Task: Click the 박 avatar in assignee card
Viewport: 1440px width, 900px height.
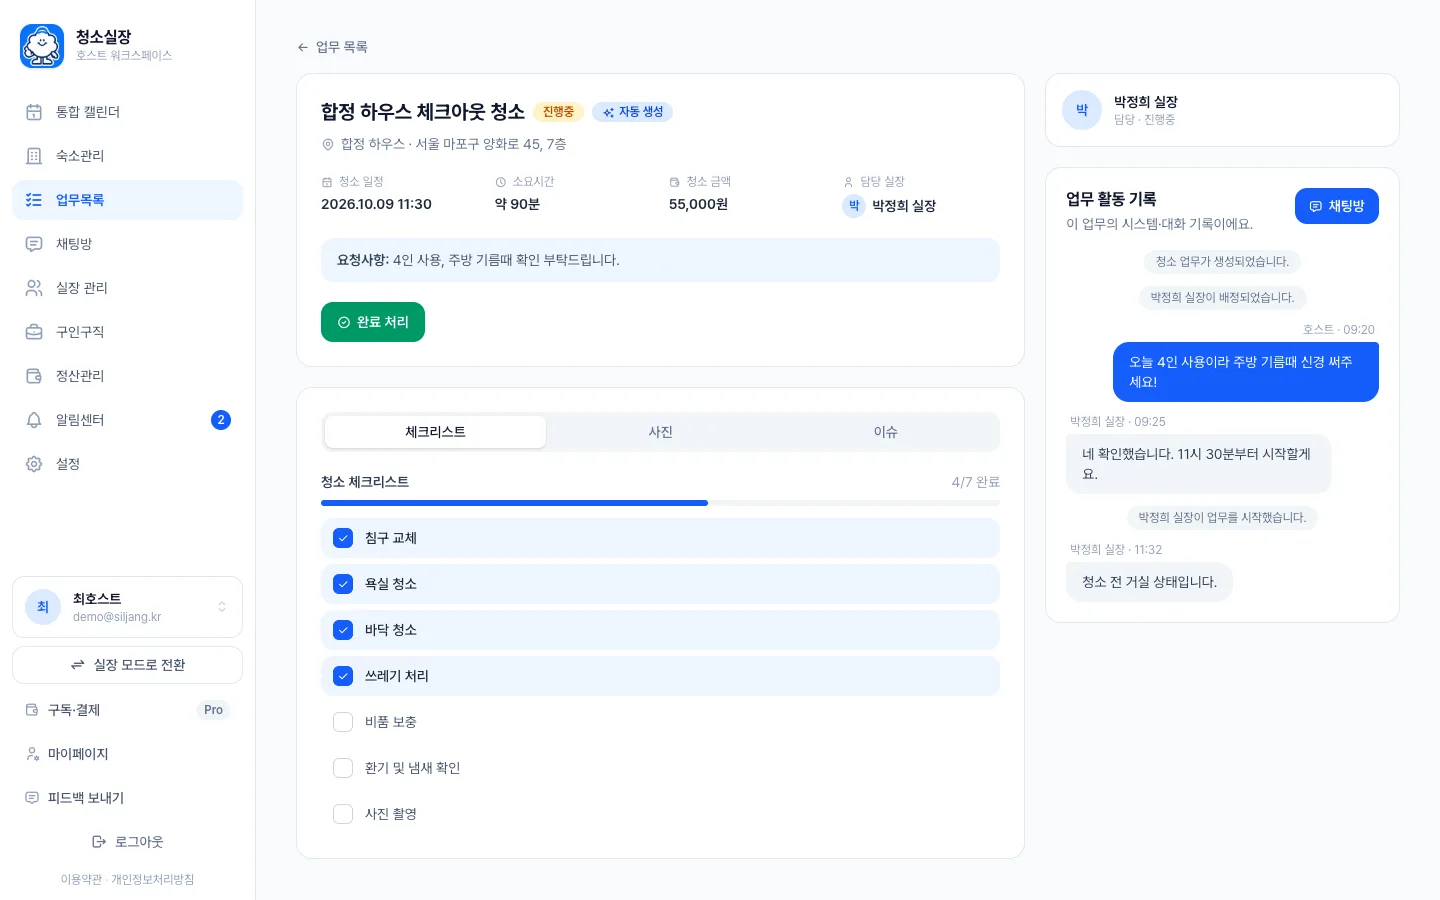Action: [1082, 110]
